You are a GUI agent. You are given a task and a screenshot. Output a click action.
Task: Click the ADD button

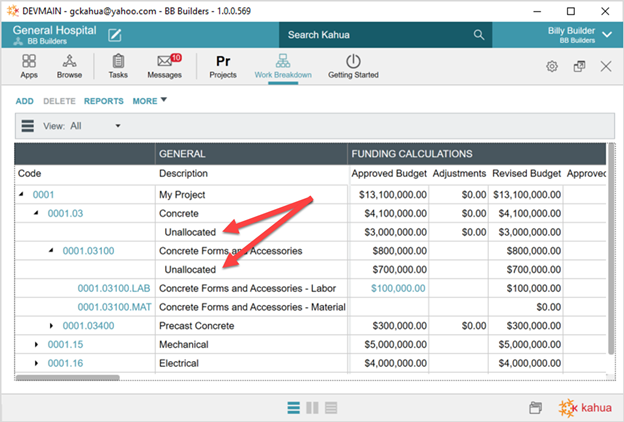pos(25,101)
